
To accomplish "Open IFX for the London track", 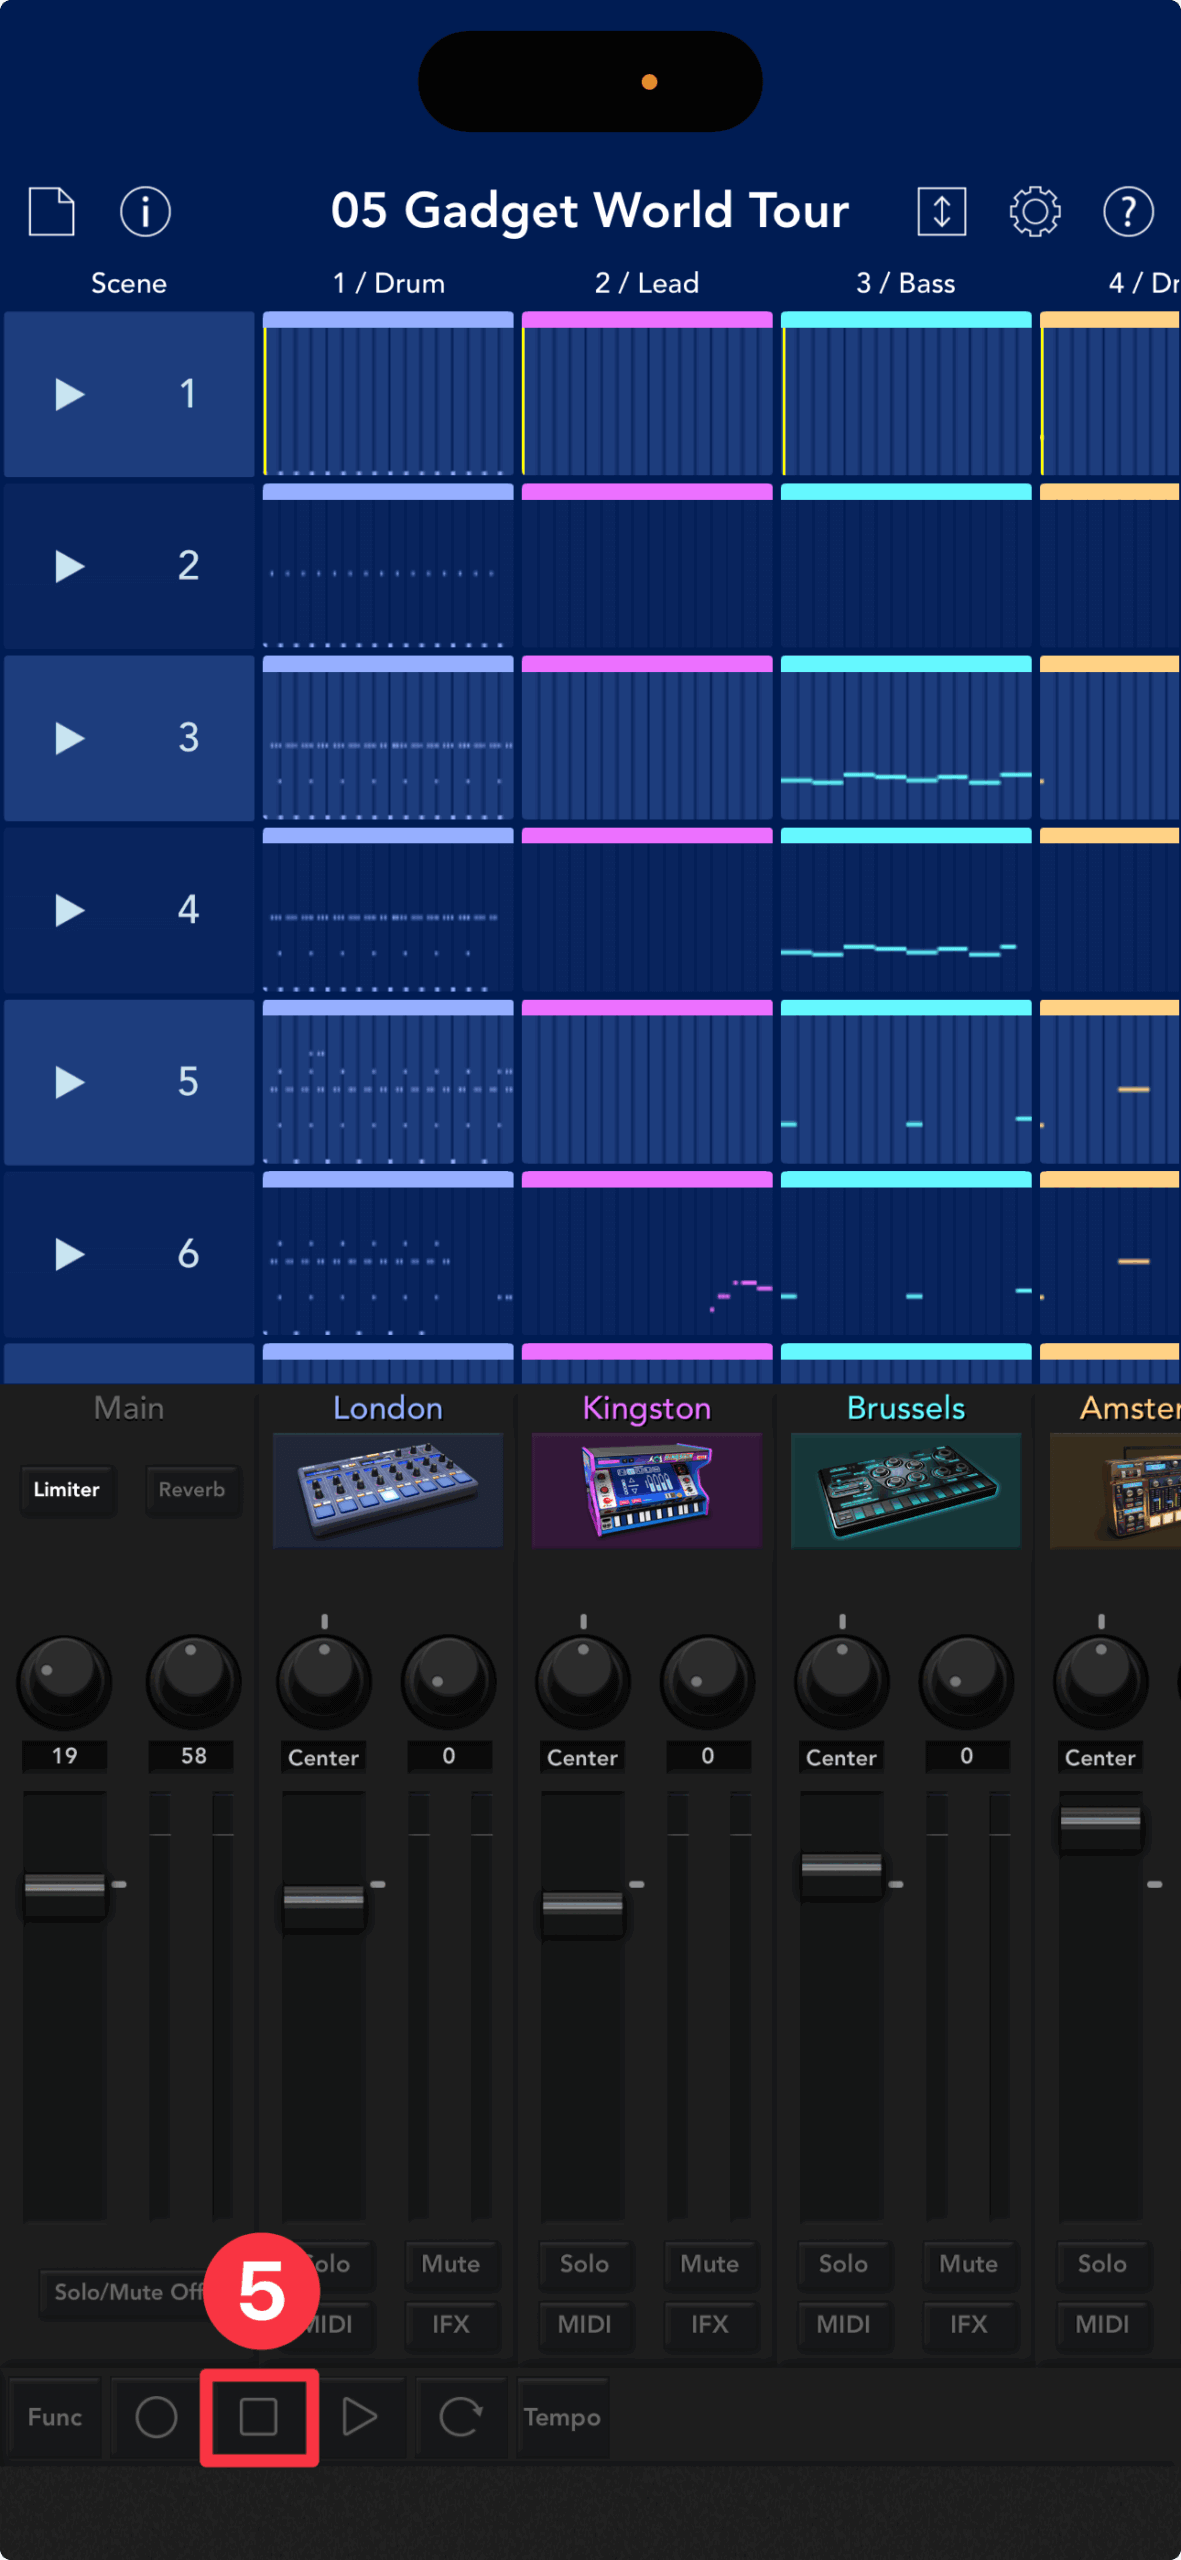I will coord(450,2323).
